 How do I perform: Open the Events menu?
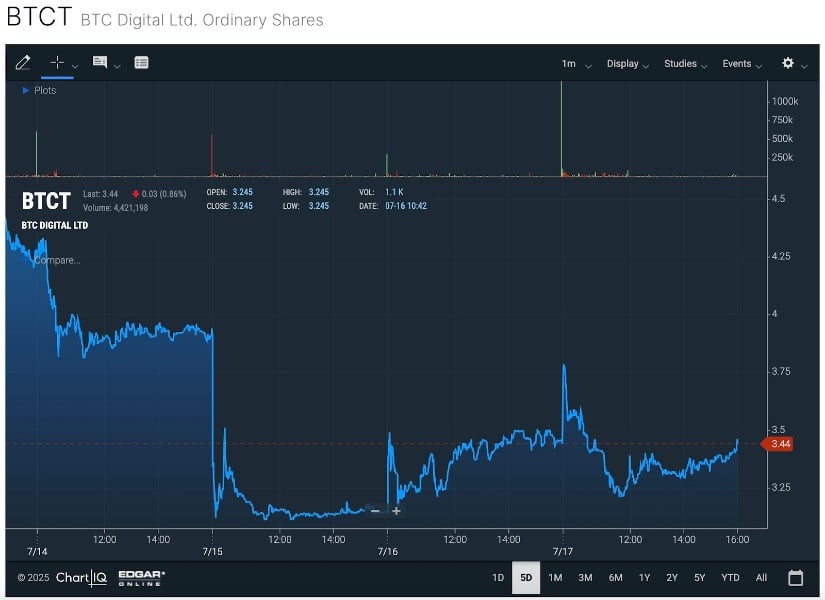[742, 64]
